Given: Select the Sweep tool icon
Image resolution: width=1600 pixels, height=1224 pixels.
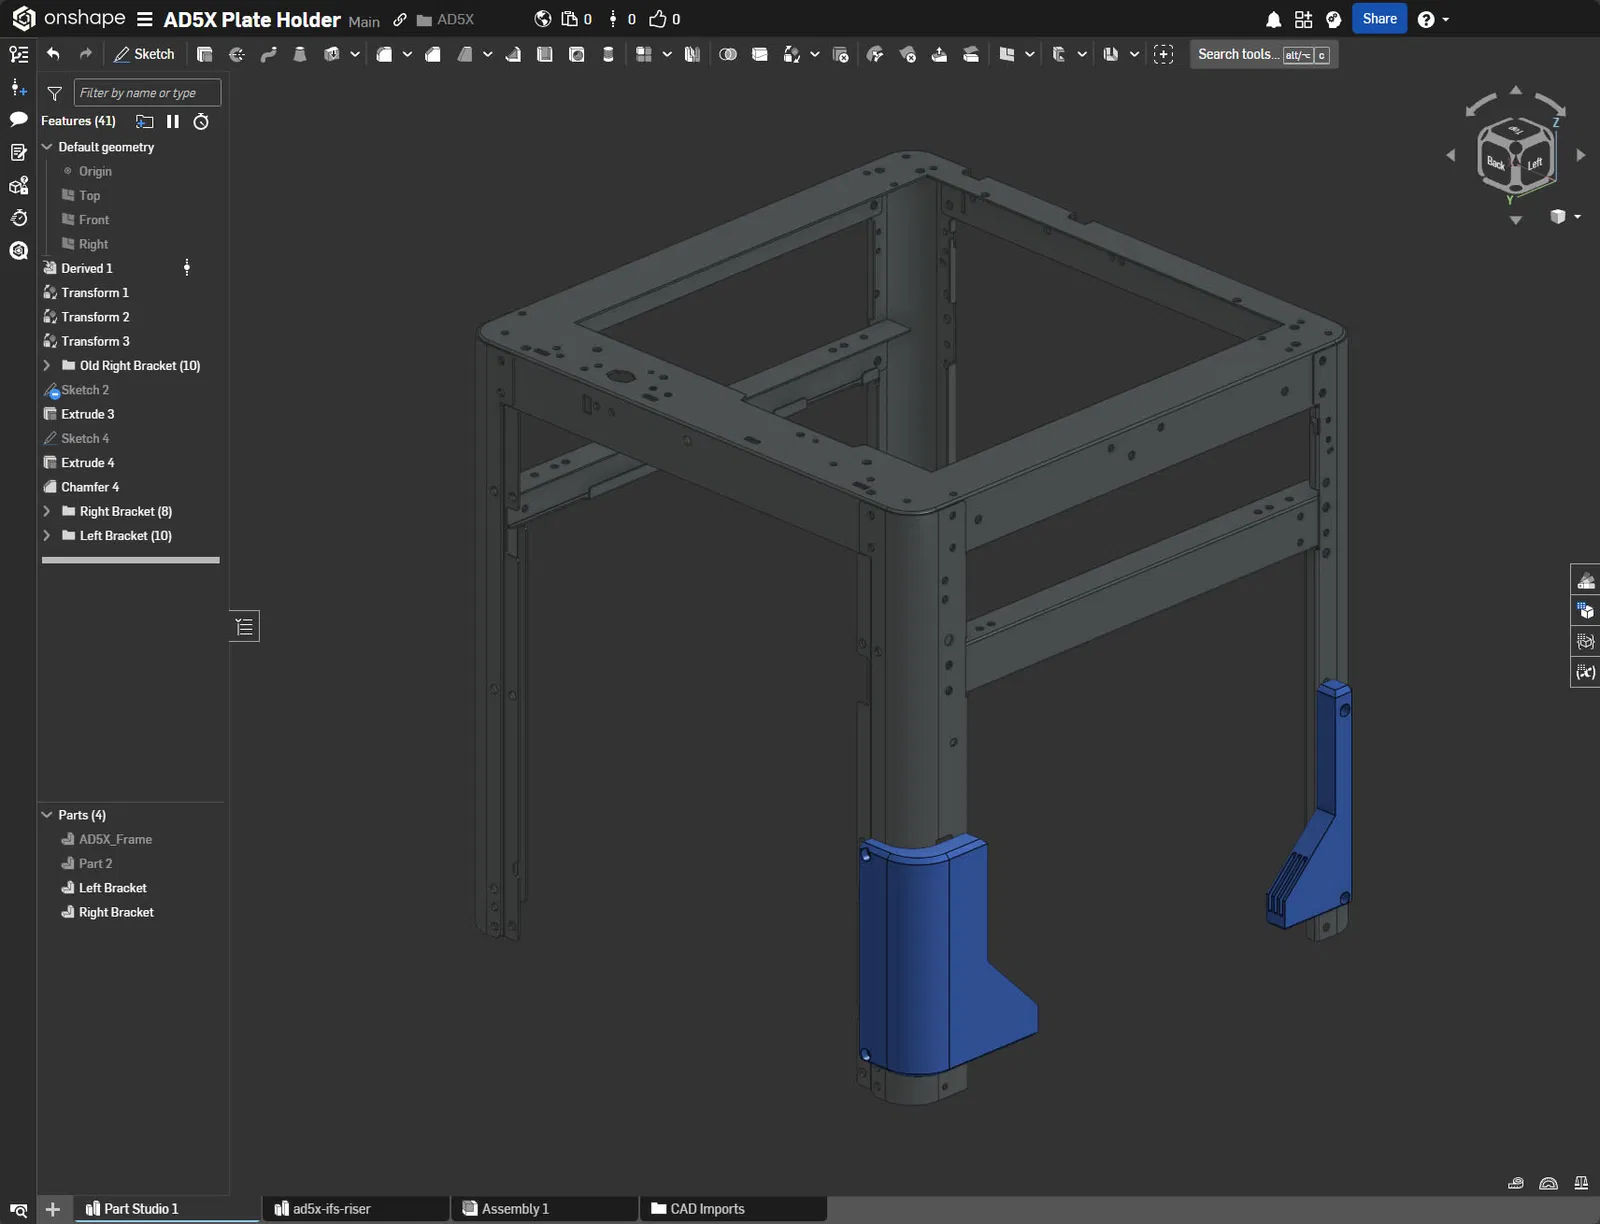Looking at the screenshot, I should pos(268,54).
